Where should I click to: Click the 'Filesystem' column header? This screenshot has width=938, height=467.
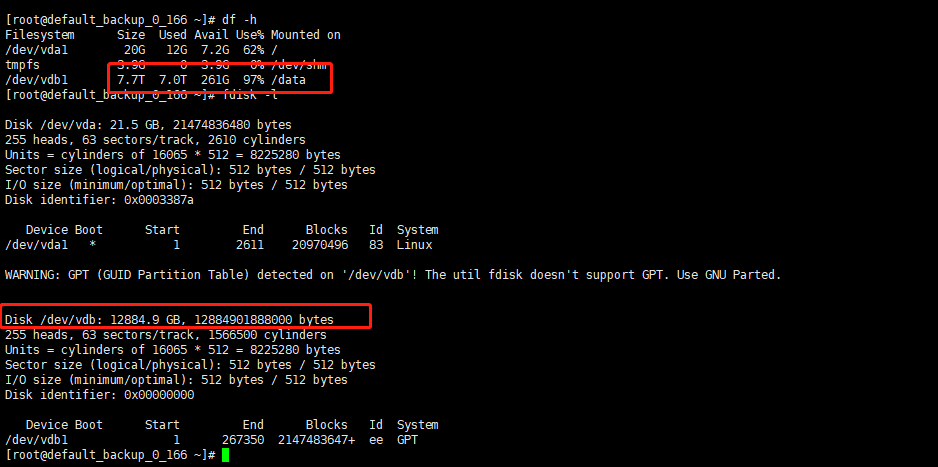39,35
